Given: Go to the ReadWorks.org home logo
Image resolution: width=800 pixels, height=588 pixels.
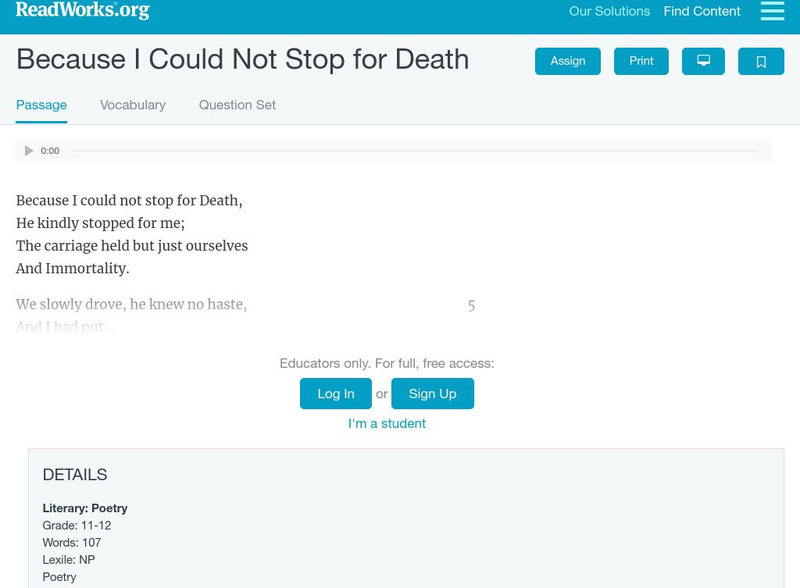Looking at the screenshot, I should (x=83, y=10).
